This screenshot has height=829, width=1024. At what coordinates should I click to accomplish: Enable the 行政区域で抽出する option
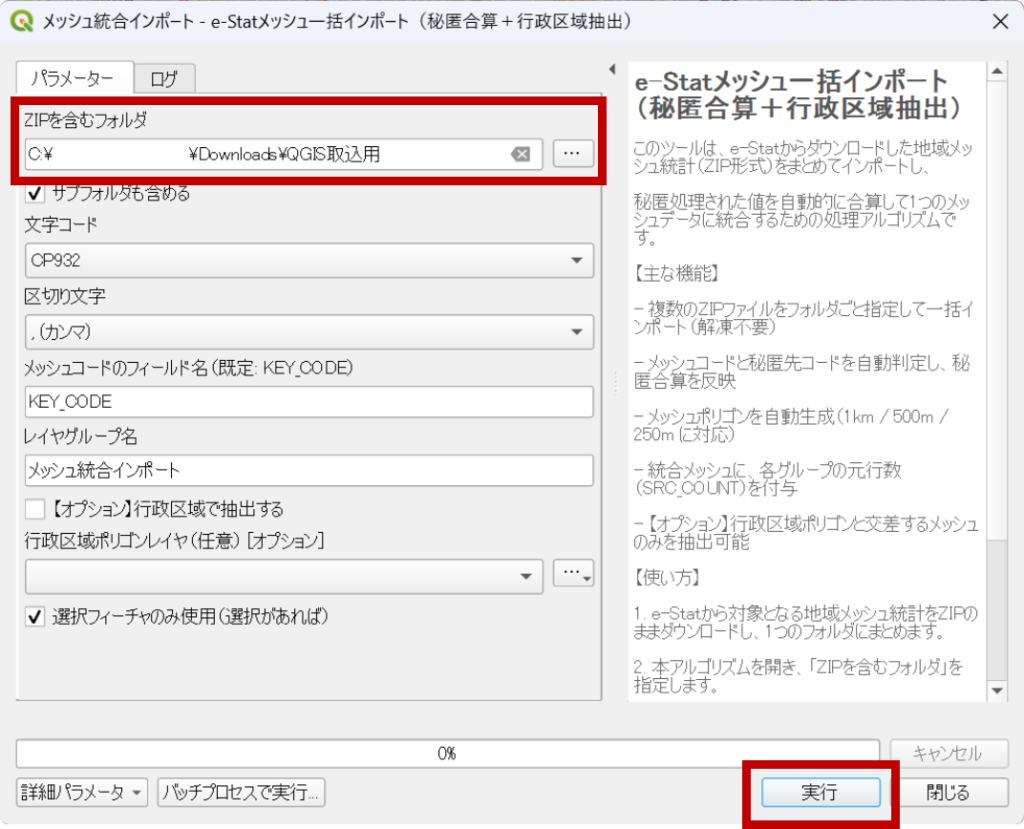pyautogui.click(x=36, y=508)
